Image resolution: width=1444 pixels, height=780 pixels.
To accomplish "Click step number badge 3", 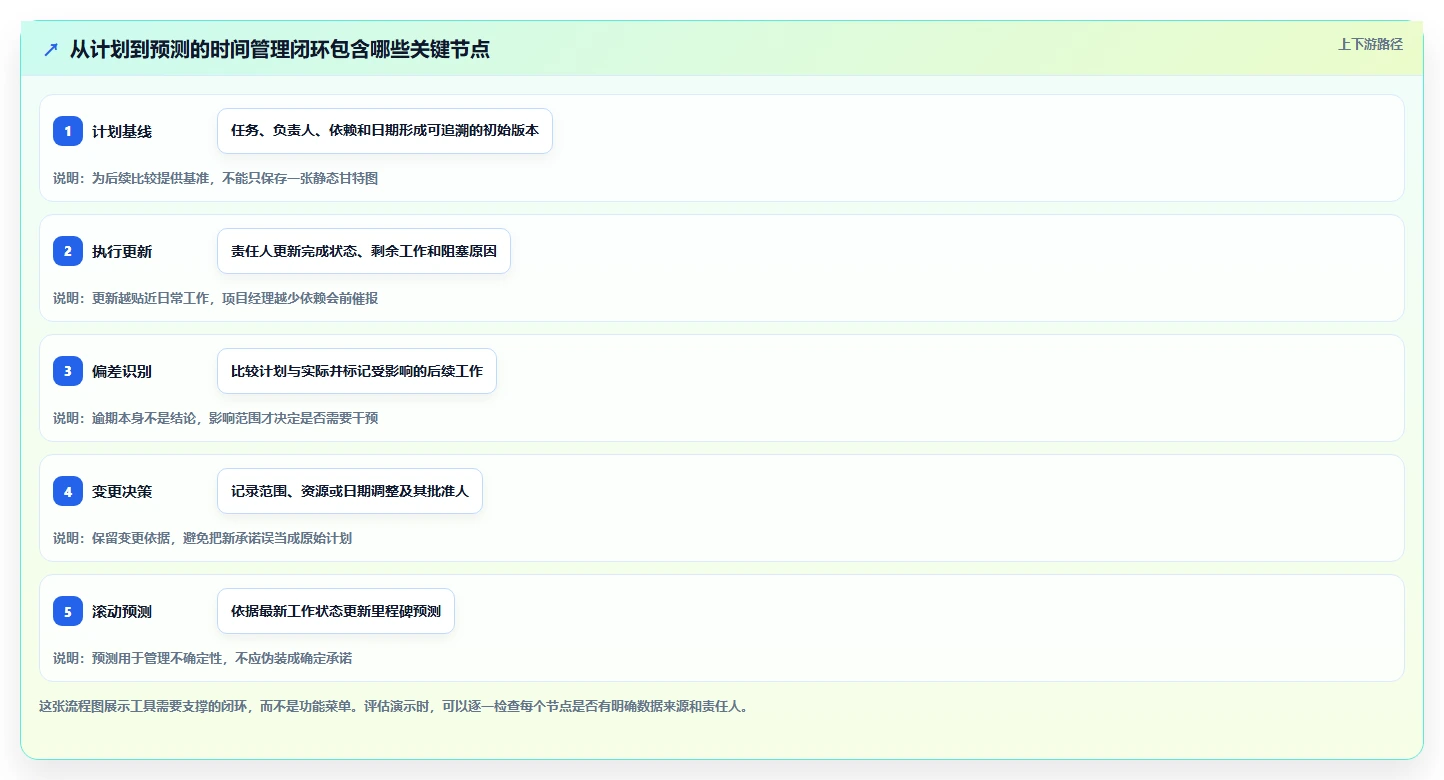I will coord(68,371).
